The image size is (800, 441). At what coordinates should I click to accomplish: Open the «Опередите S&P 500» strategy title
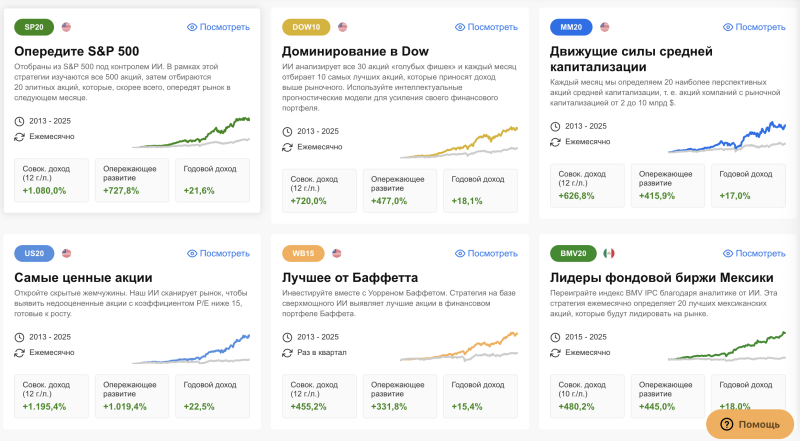click(77, 50)
